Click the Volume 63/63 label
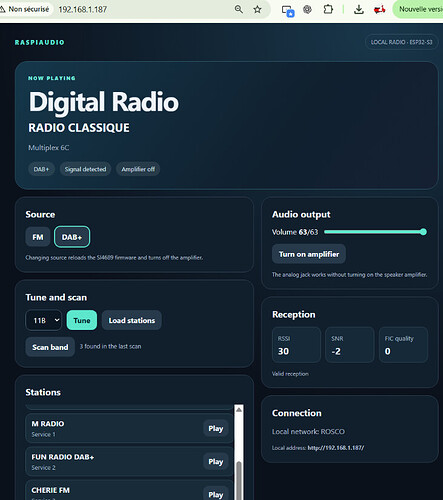The height and width of the screenshot is (500, 443). (x=295, y=232)
